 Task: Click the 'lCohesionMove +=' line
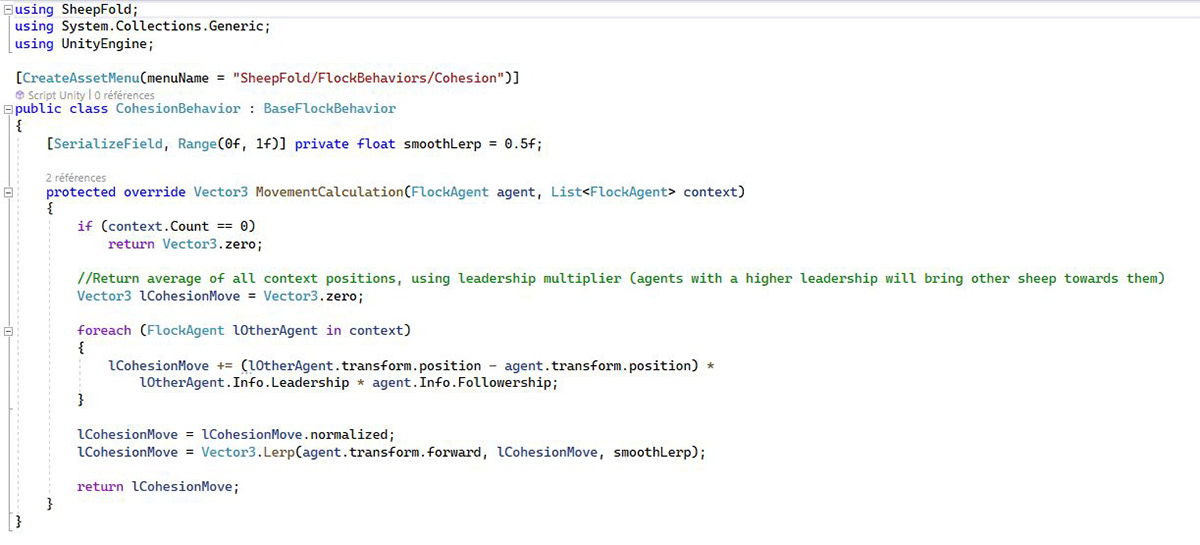click(411, 365)
